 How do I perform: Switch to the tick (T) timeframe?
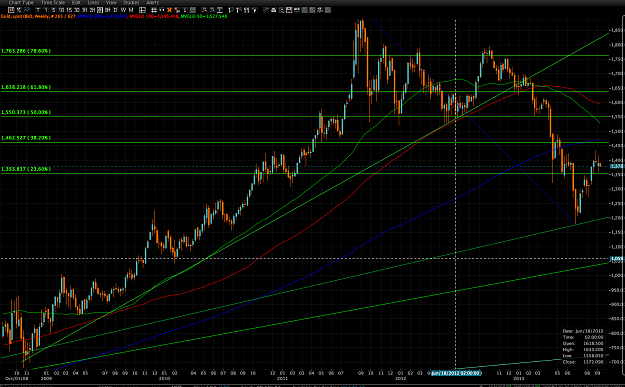[x=38, y=10]
